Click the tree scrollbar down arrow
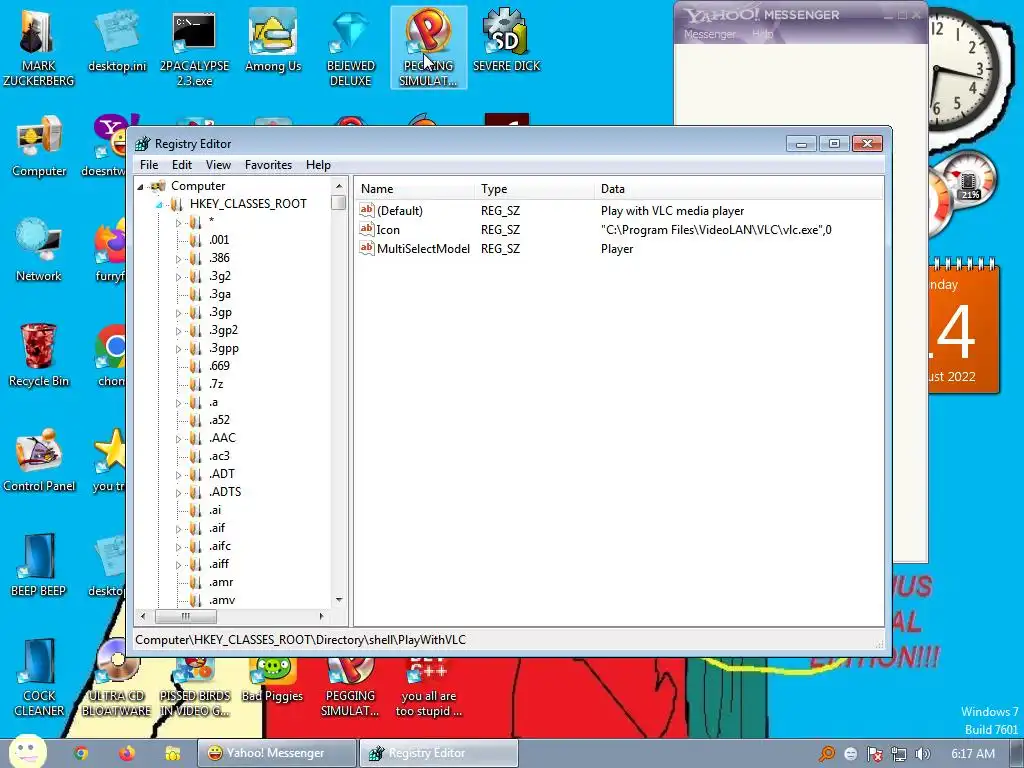1024x768 pixels. [x=338, y=600]
